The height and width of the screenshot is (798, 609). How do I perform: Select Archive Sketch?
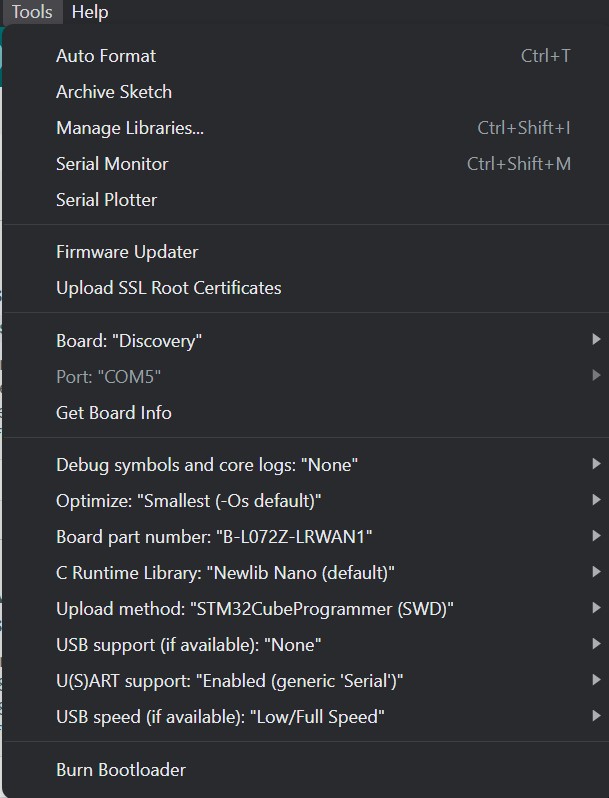(114, 92)
